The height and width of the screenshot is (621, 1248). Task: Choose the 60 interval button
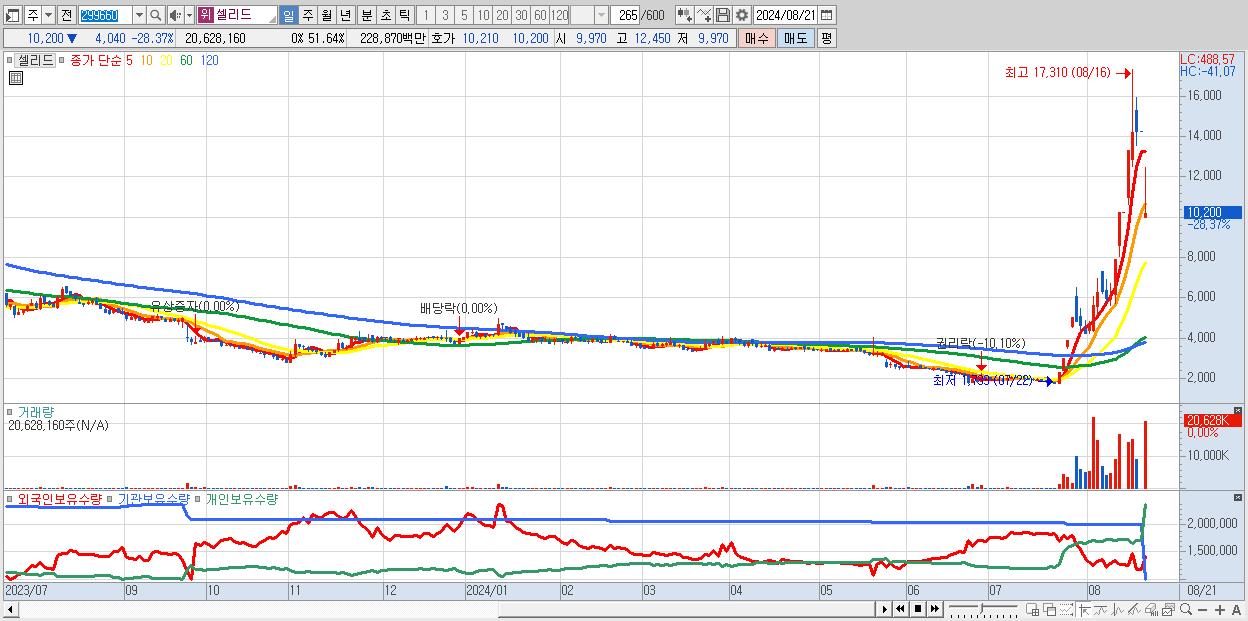click(x=540, y=15)
